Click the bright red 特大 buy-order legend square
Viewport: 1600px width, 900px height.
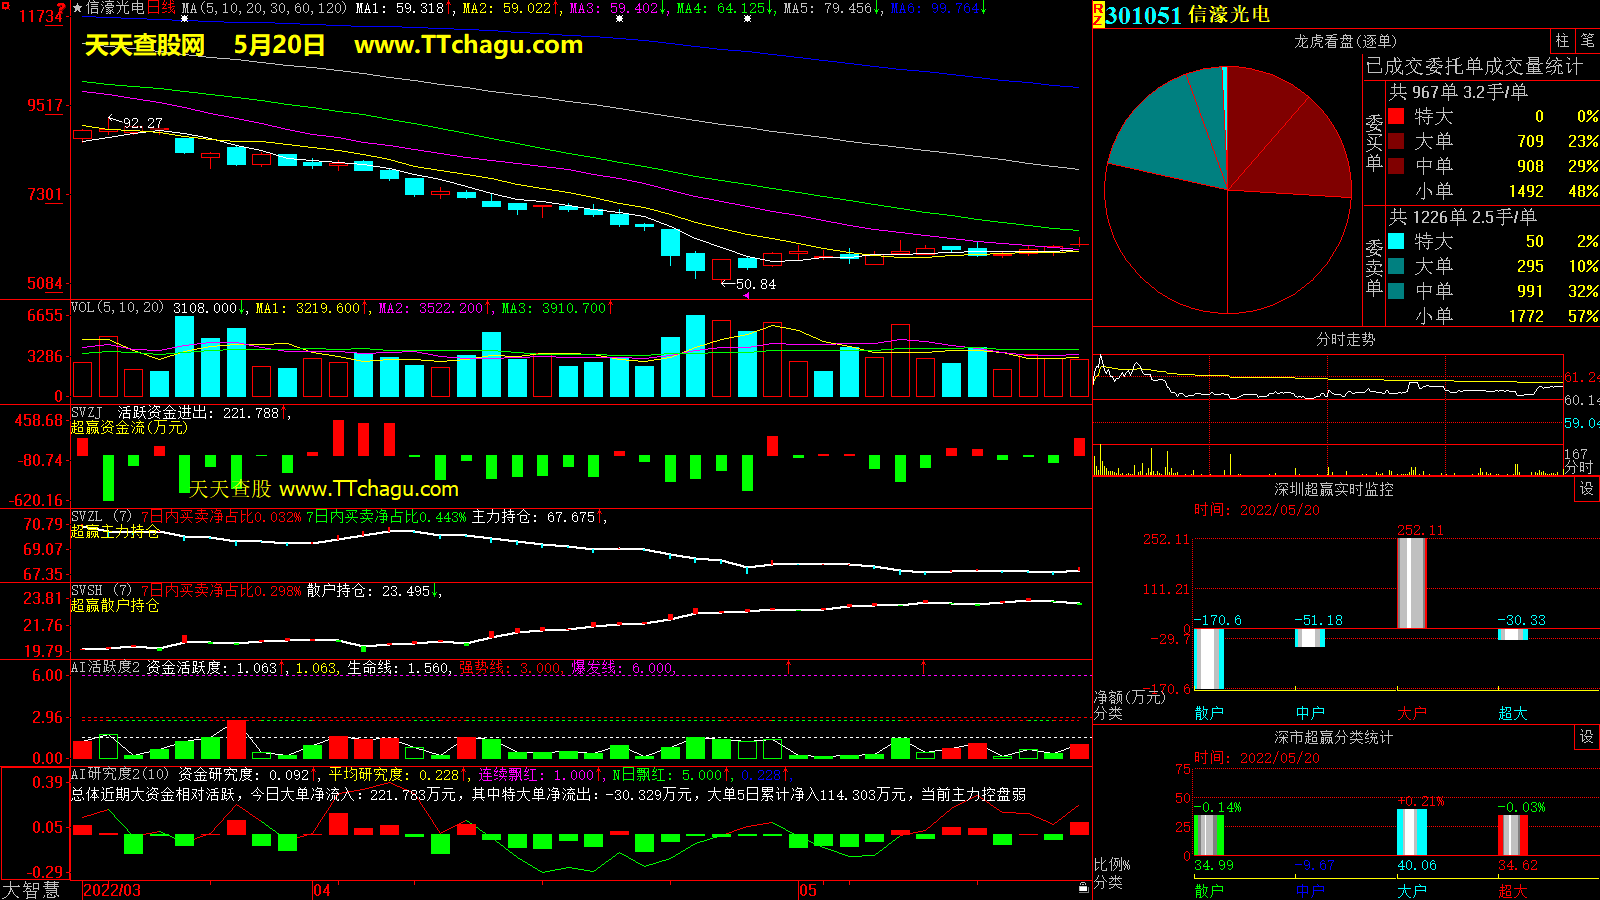1396,116
